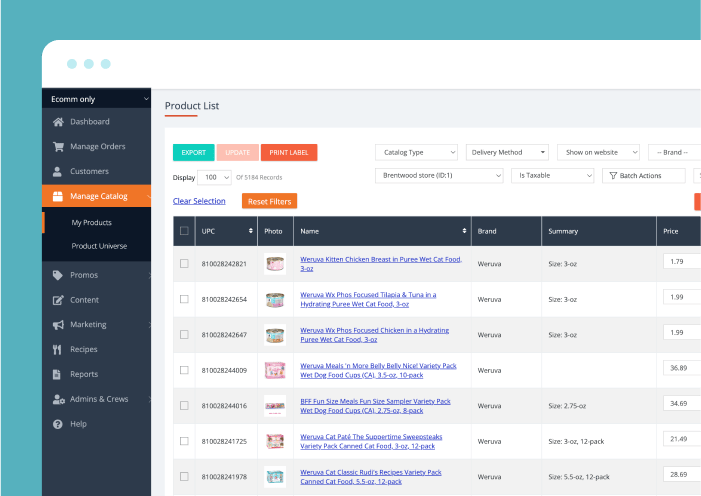The width and height of the screenshot is (701, 496).
Task: Click the Batch Actions filter funnel icon
Action: (613, 176)
